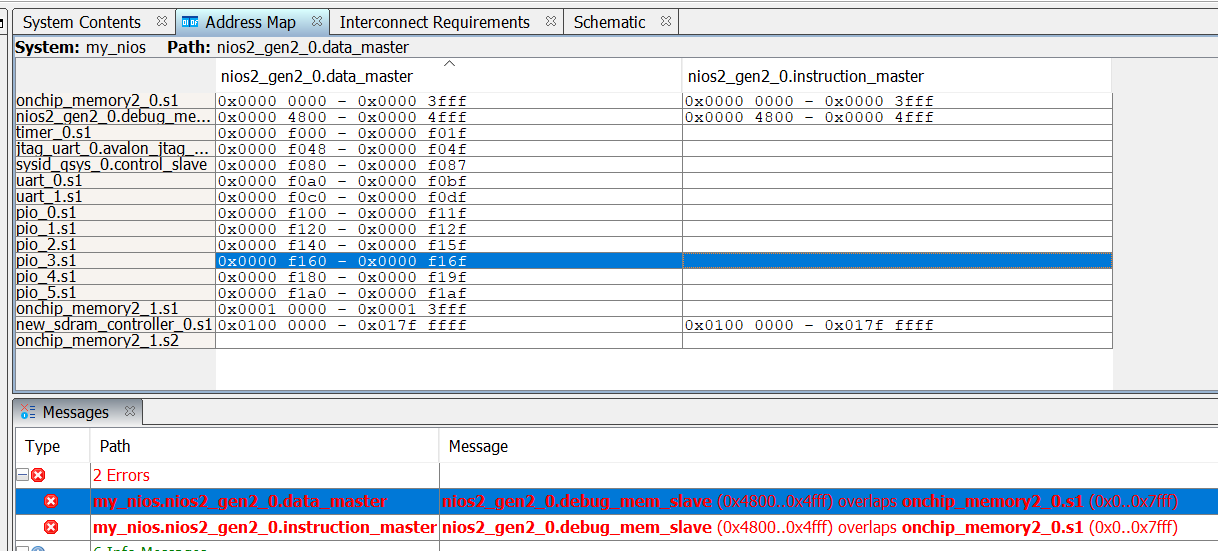
Task: Select error path my_nios.nios2_gen2_0.instruction_master
Action: pos(264,527)
